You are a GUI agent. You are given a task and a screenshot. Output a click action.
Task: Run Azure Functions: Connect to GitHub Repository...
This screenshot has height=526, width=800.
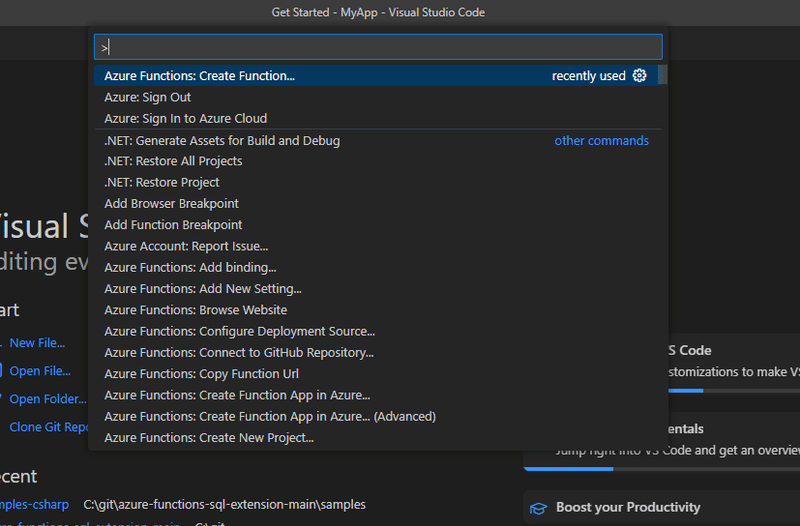[x=376, y=353]
